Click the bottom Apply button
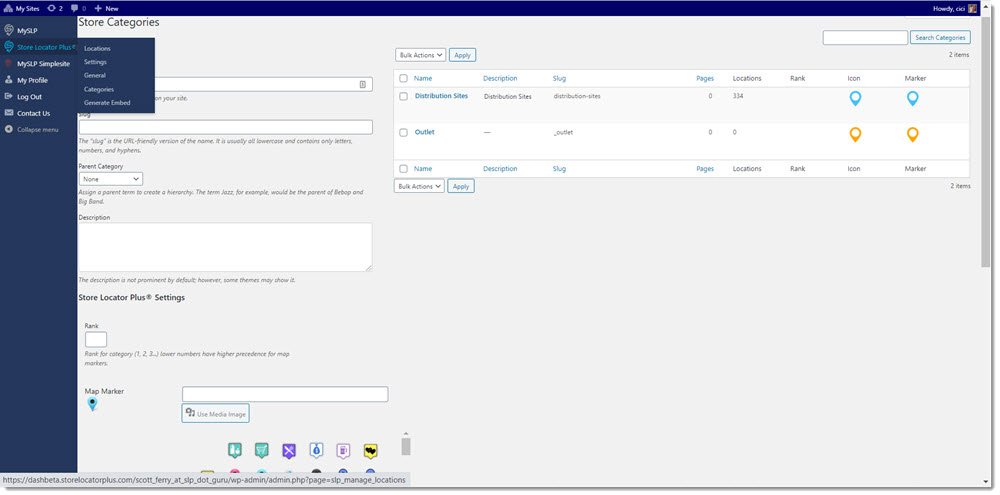This screenshot has width=1000, height=495. point(461,186)
